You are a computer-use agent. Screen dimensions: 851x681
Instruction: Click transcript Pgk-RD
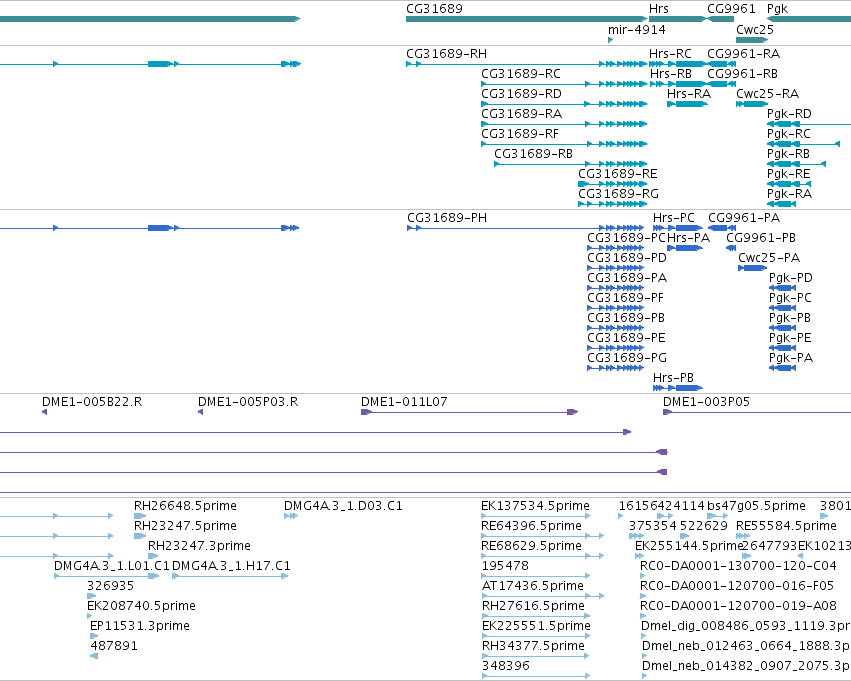809,124
